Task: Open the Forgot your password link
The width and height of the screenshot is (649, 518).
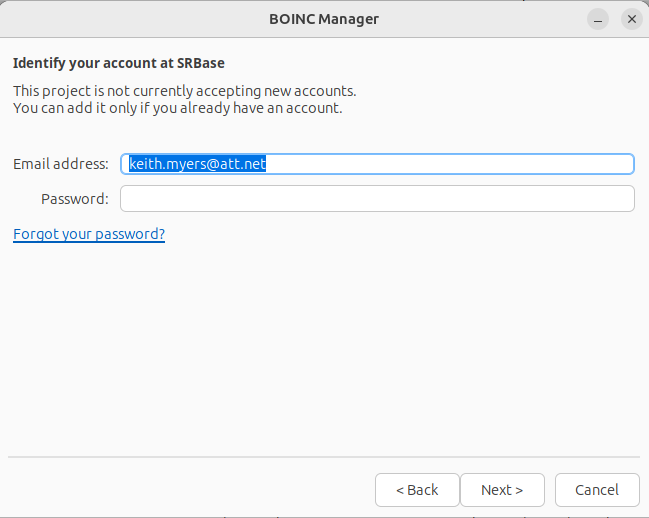Action: point(89,234)
